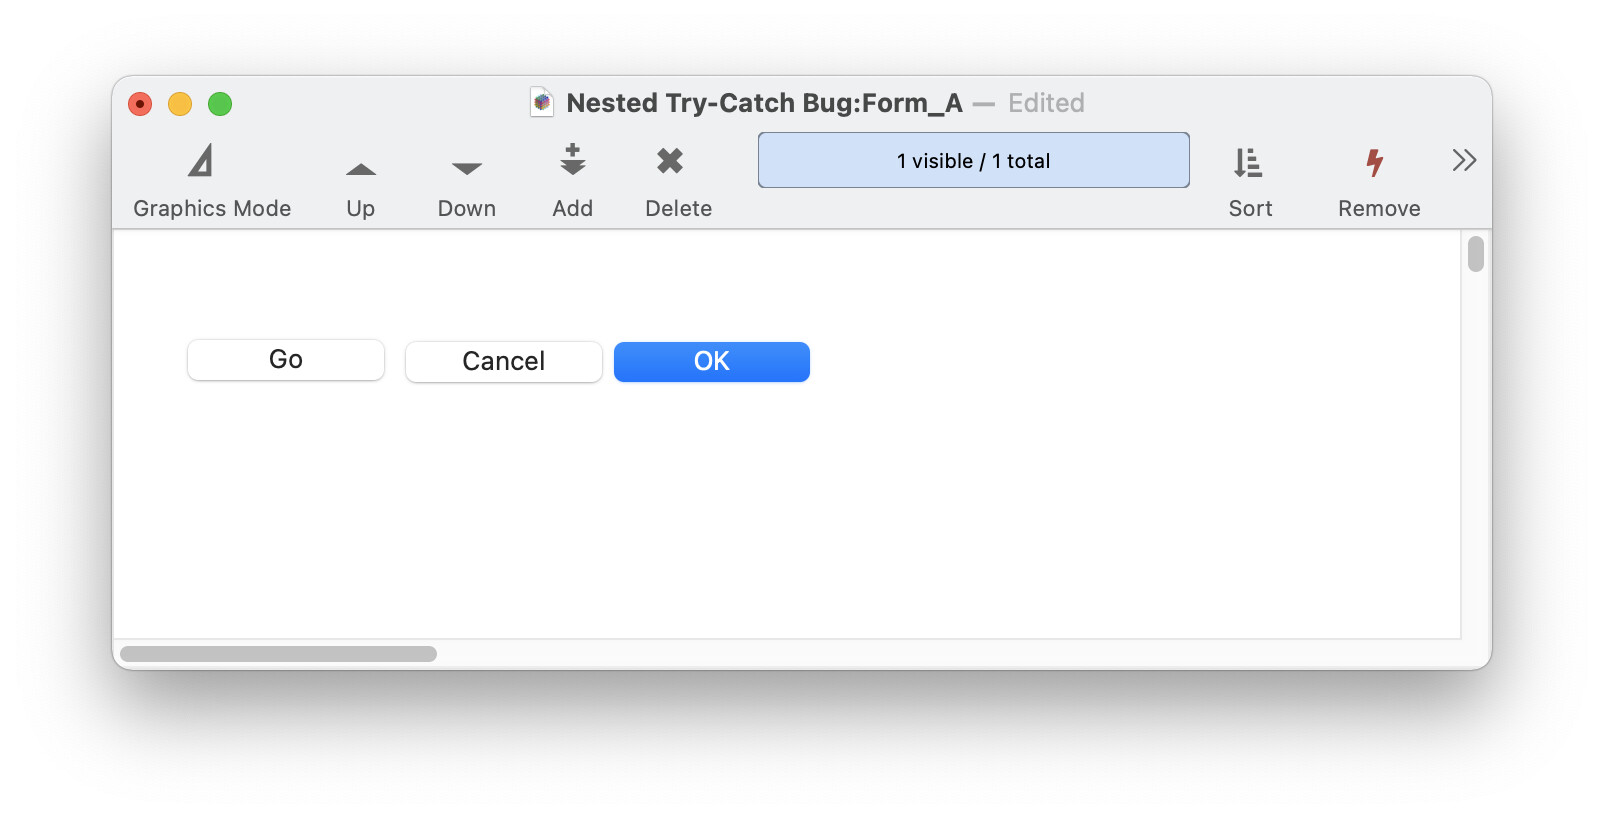Click the 'Nested Try-Catch Bug:Form_A' window title

765,103
